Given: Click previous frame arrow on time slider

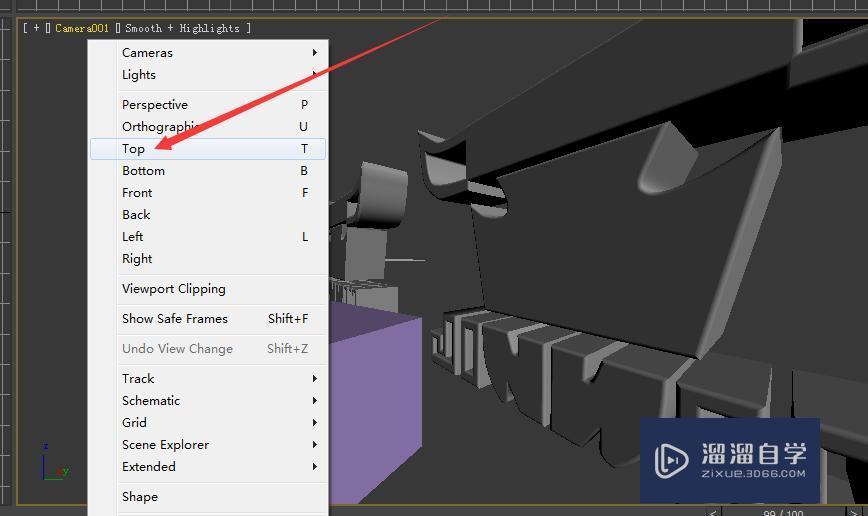Looking at the screenshot, I should 713,512.
